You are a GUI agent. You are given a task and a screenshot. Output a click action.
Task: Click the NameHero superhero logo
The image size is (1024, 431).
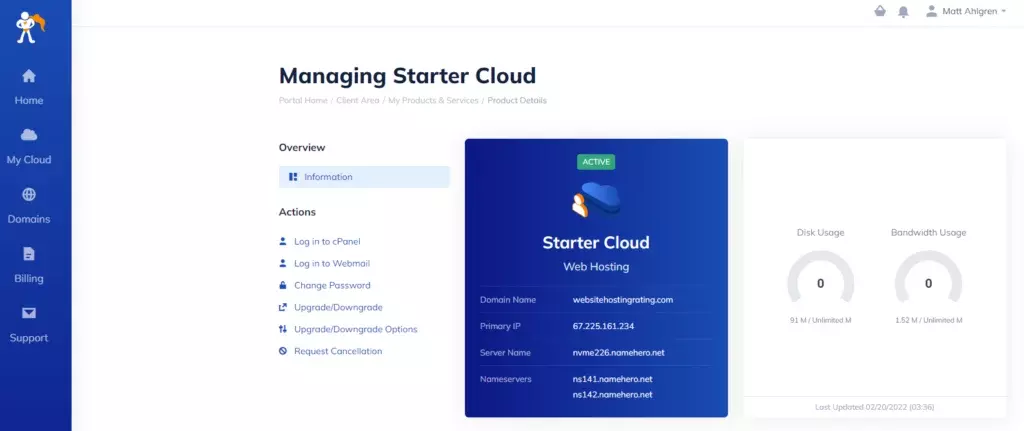tap(30, 27)
